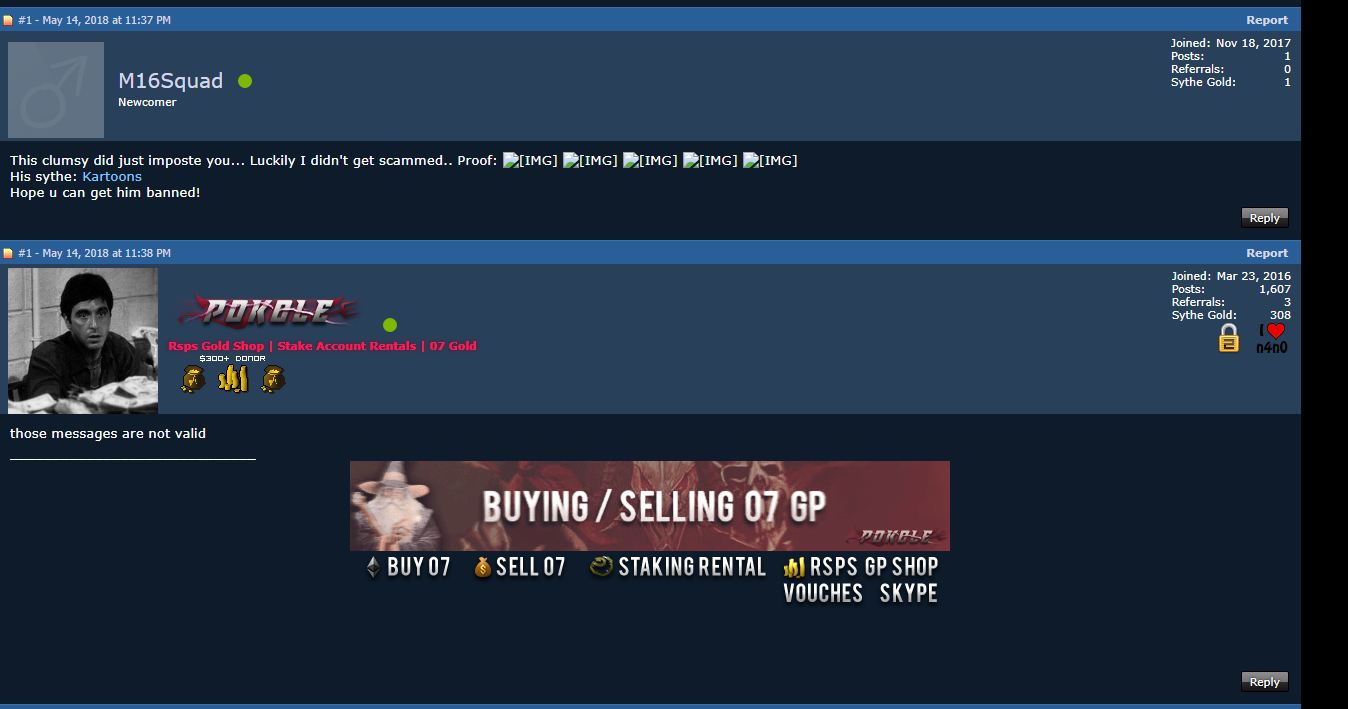Click the gold coins donor badge icon

pos(233,378)
